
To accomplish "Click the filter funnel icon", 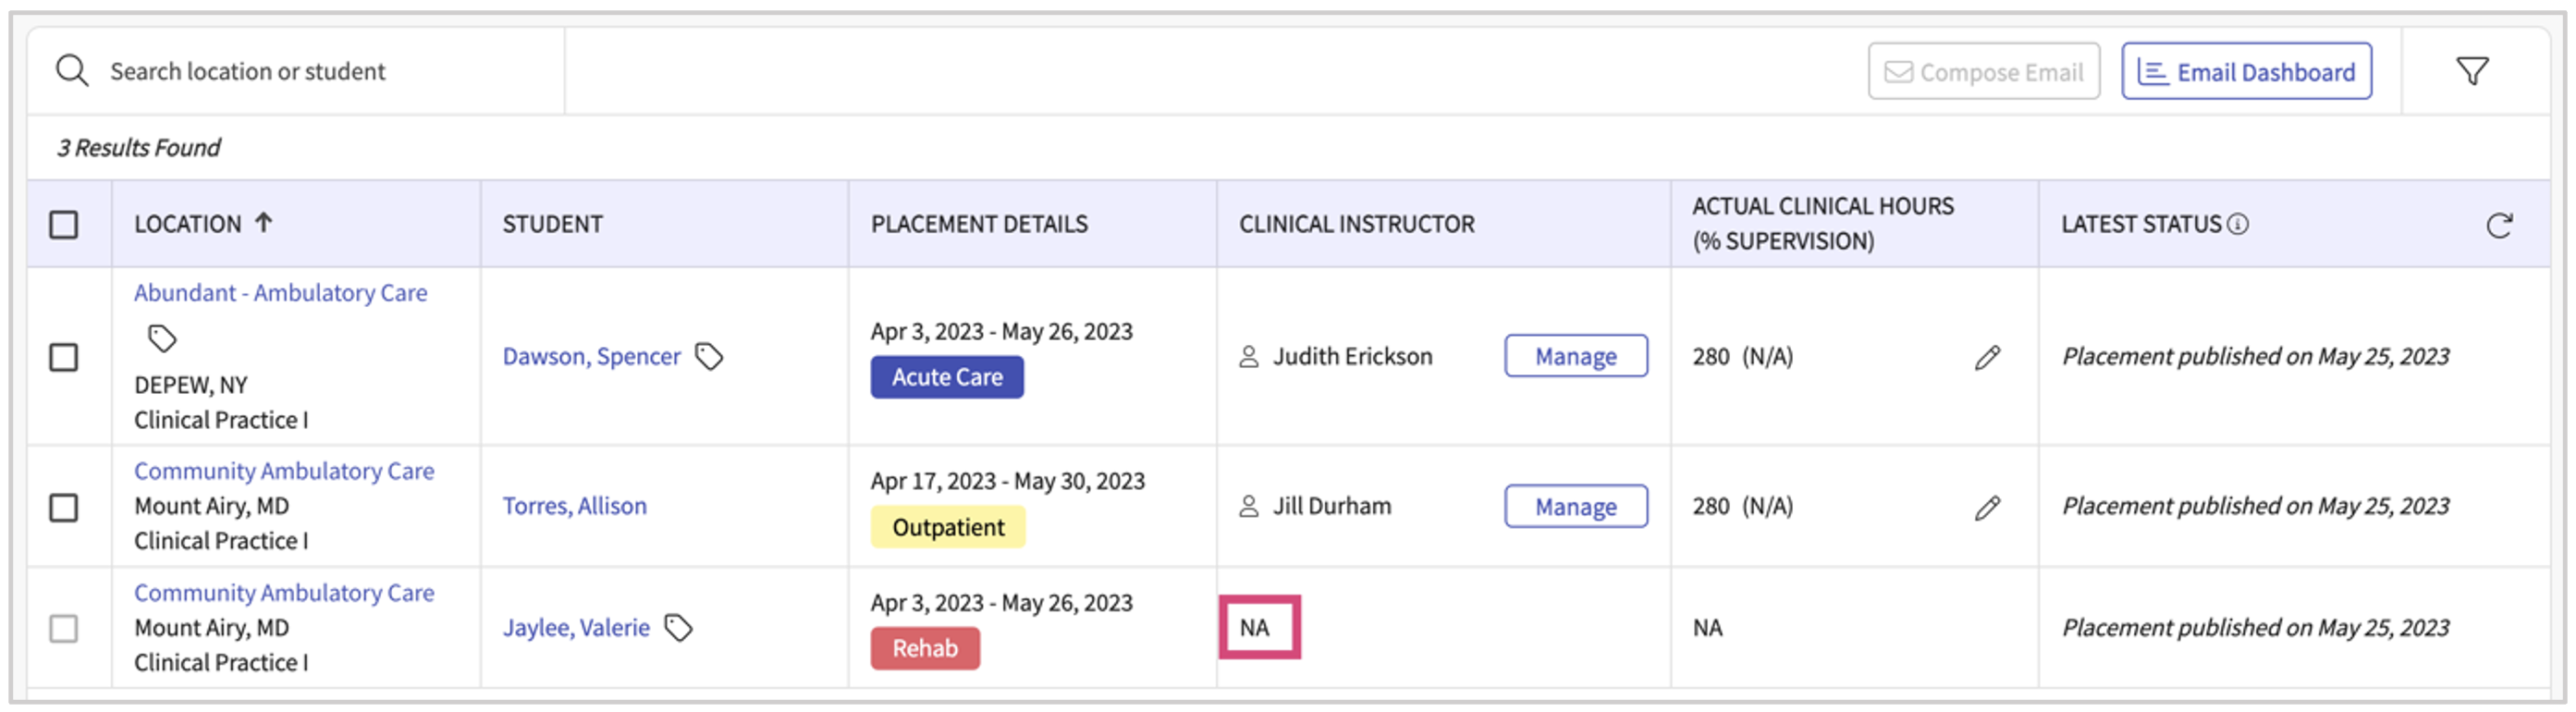I will (x=2472, y=71).
